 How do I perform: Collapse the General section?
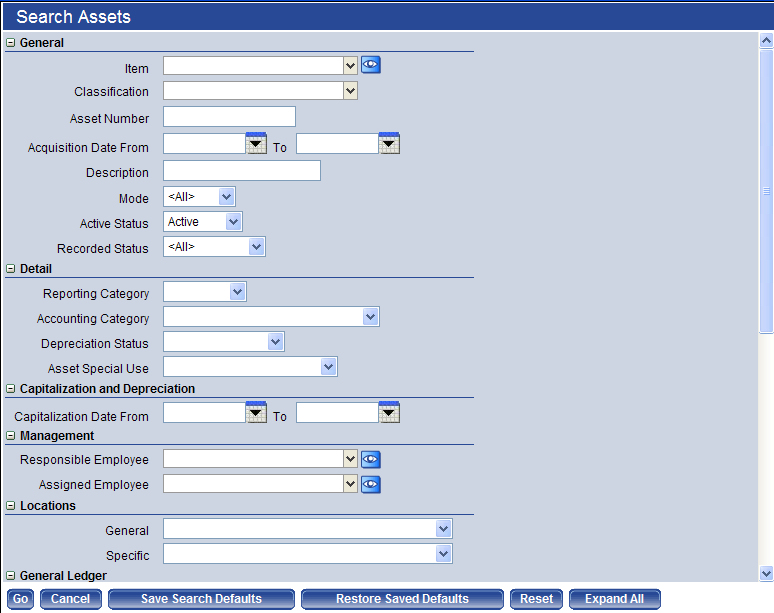tap(11, 43)
